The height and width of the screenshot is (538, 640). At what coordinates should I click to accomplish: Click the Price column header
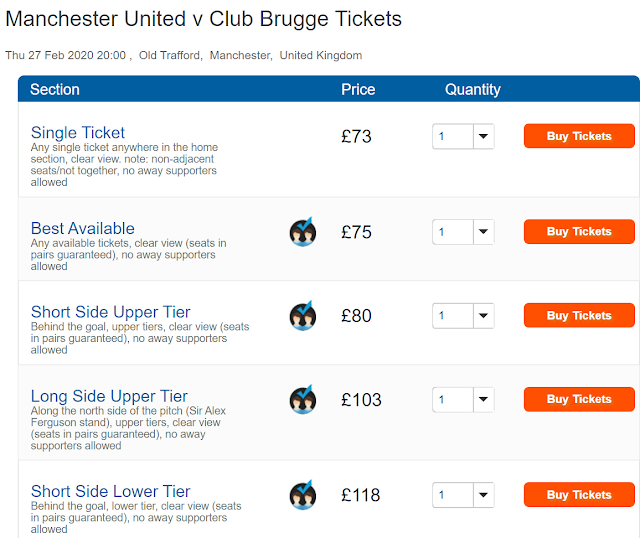[358, 90]
